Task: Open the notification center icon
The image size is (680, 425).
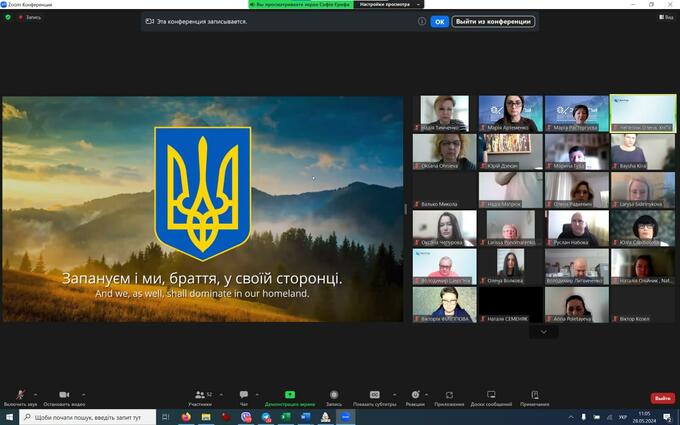Action: [667, 417]
